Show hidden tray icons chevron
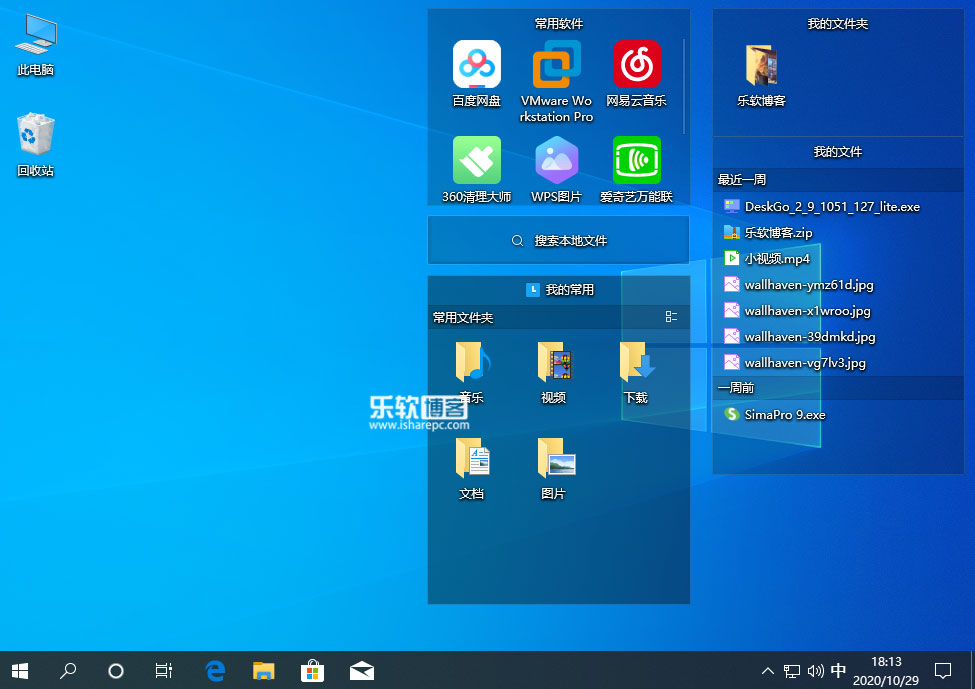This screenshot has height=689, width=975. coord(768,670)
